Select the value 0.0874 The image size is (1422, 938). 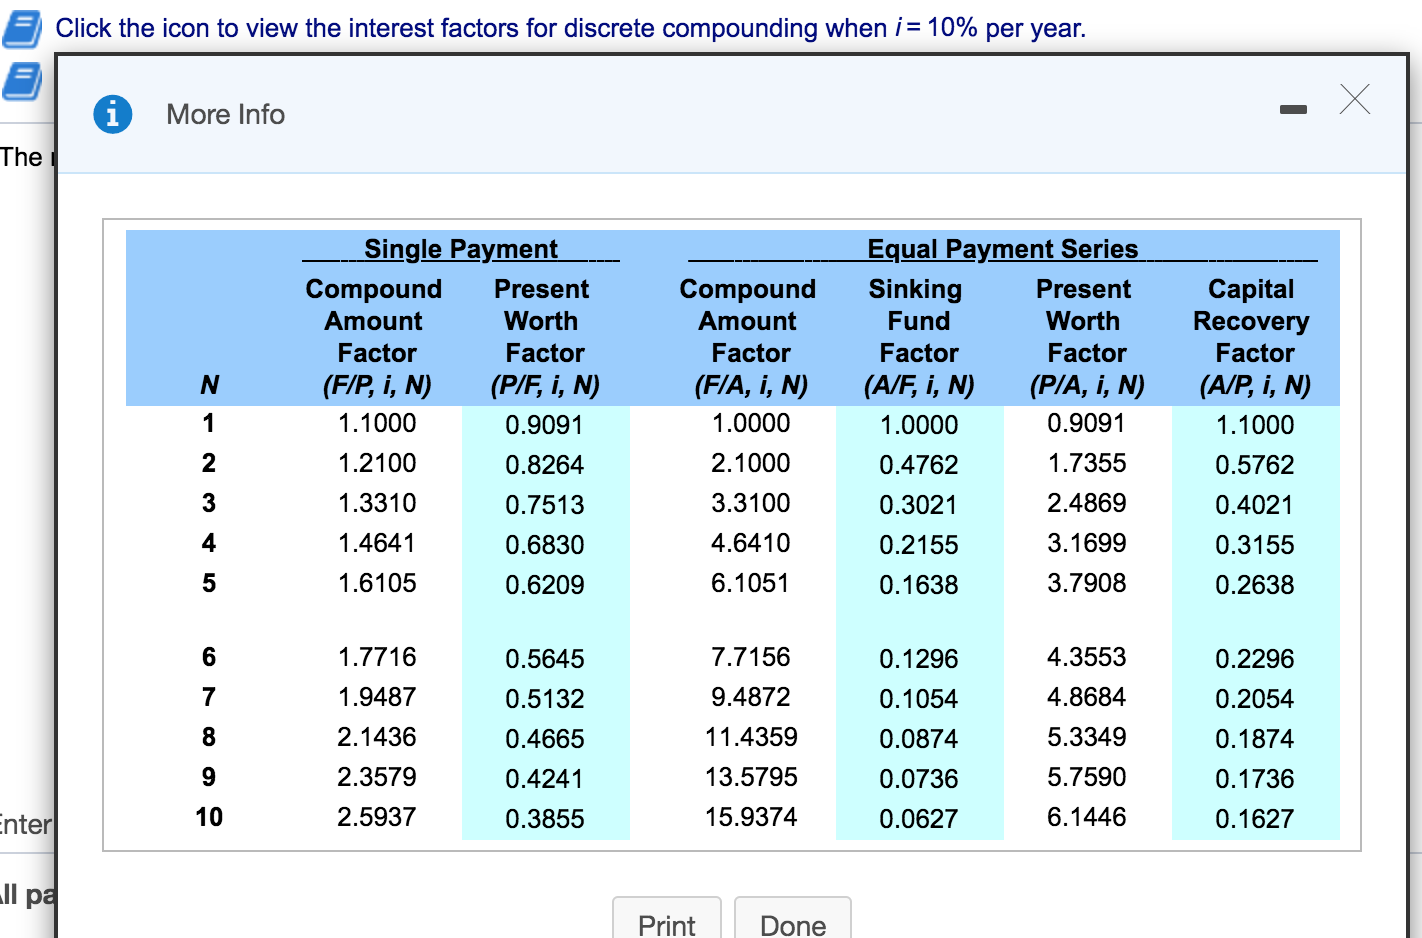[x=919, y=739]
